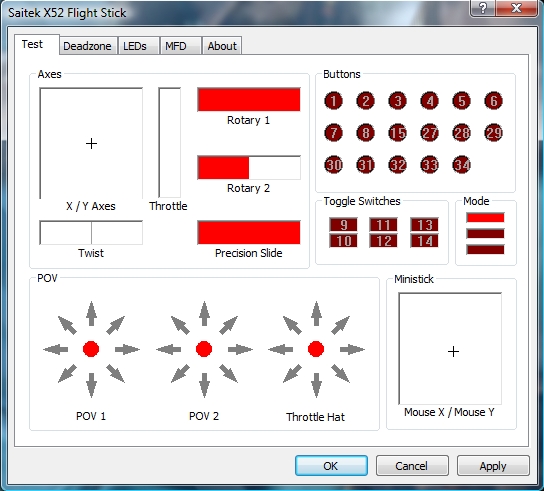The width and height of the screenshot is (544, 491).
Task: Open the LEDs tab
Action: (x=135, y=46)
